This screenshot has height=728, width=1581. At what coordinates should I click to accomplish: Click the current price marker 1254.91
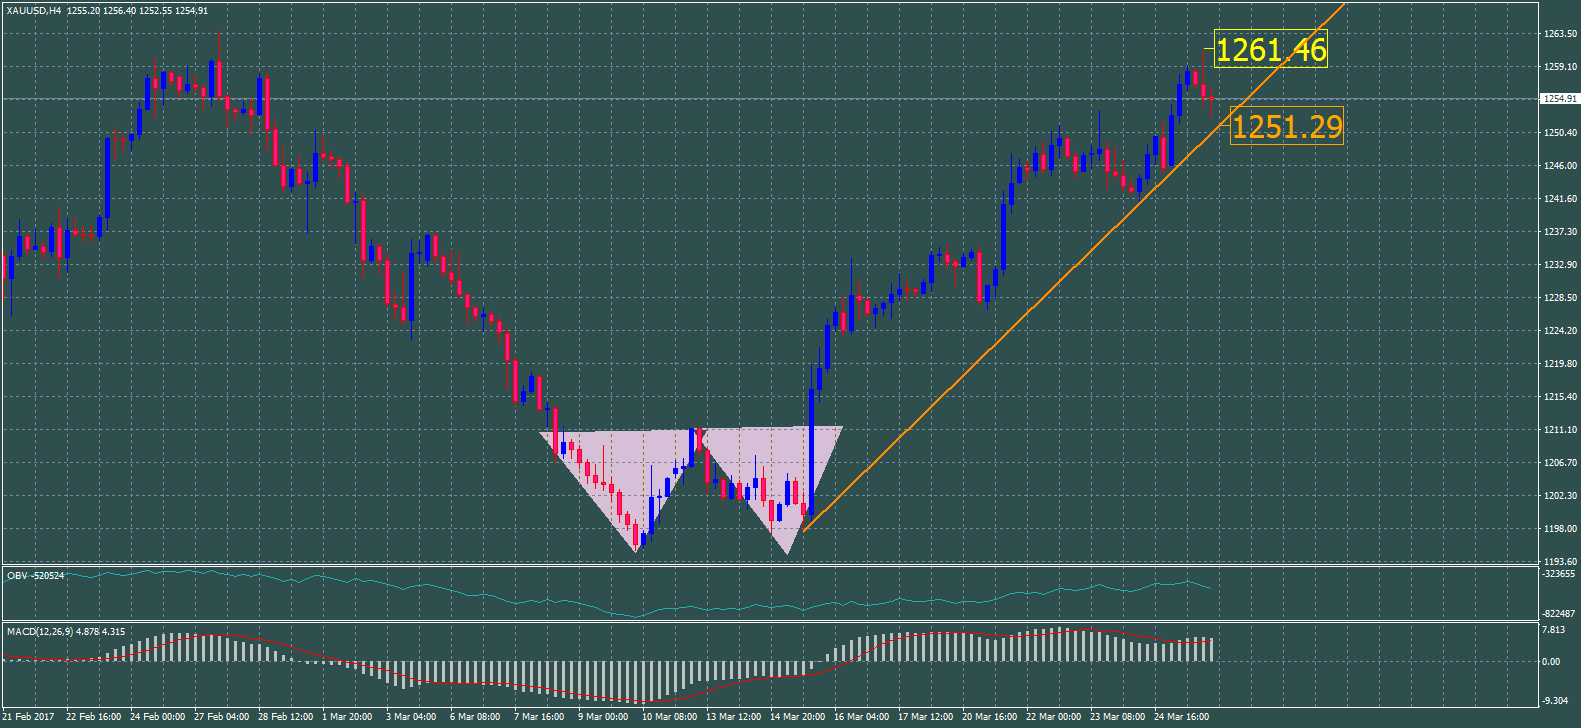click(1559, 99)
